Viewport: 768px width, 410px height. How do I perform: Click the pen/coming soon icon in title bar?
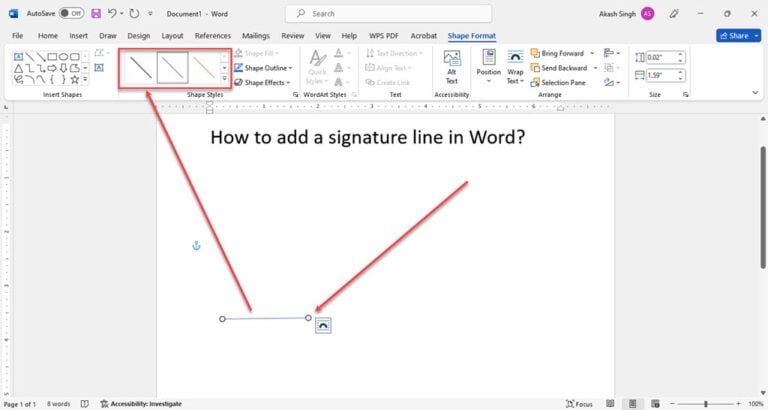[x=674, y=14]
